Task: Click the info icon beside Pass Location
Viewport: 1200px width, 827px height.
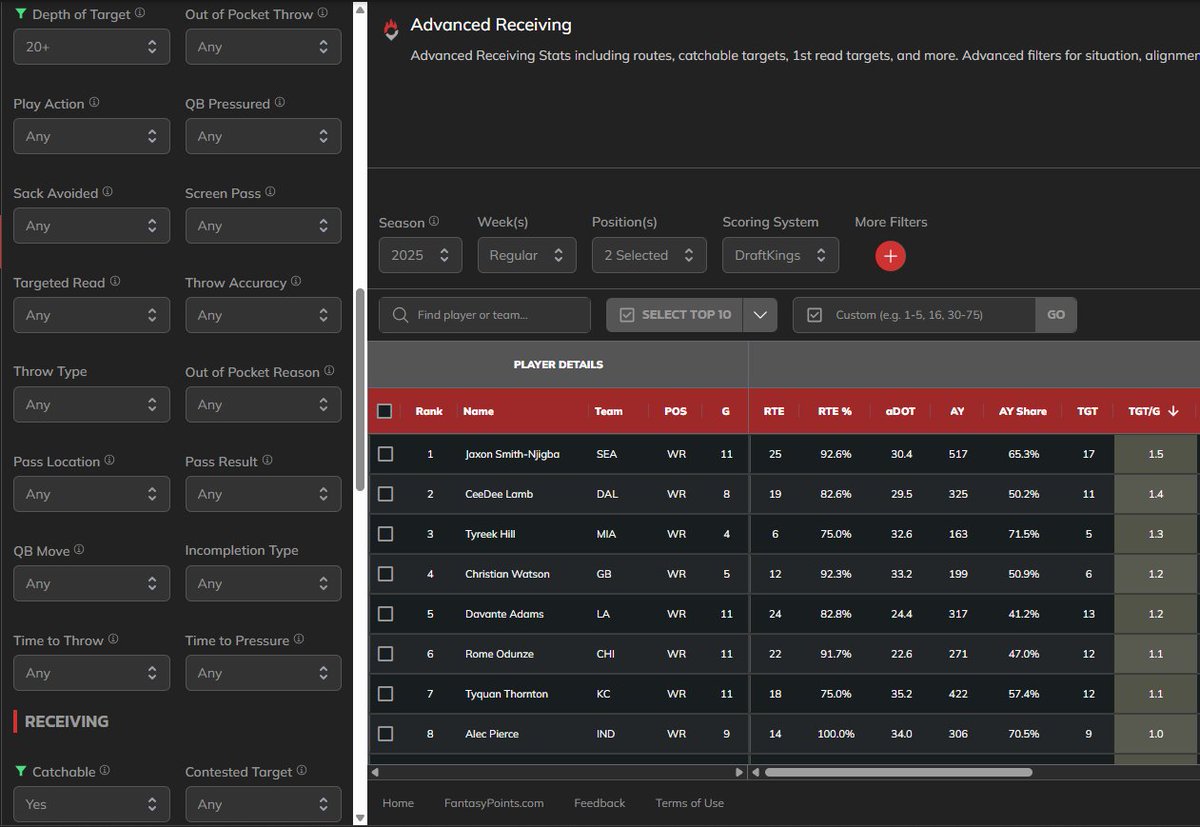Action: (x=110, y=461)
